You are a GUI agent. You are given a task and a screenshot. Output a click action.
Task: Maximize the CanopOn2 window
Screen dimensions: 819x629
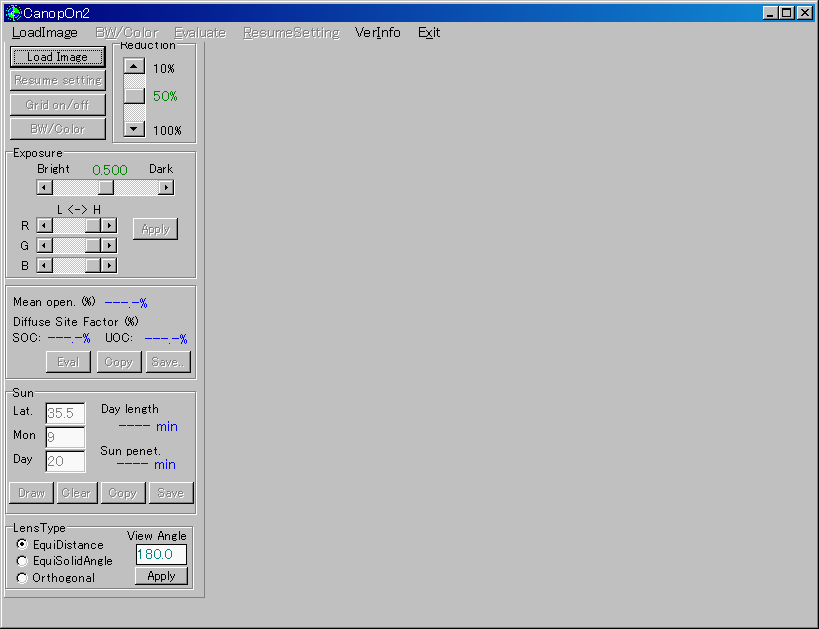pos(786,13)
